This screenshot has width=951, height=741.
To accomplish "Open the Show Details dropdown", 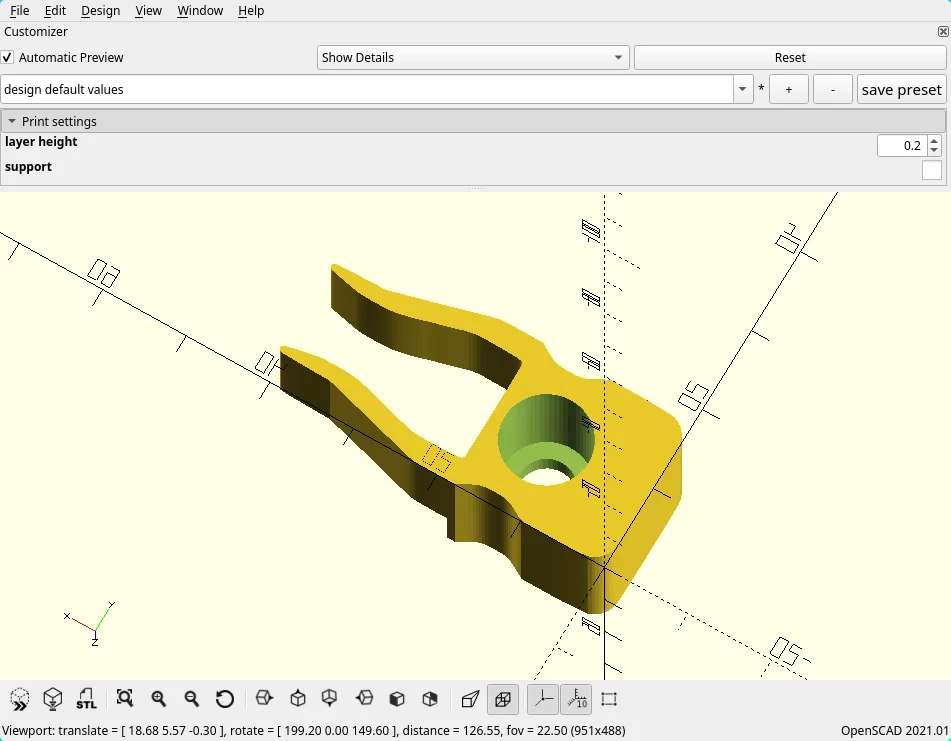I will coord(473,58).
